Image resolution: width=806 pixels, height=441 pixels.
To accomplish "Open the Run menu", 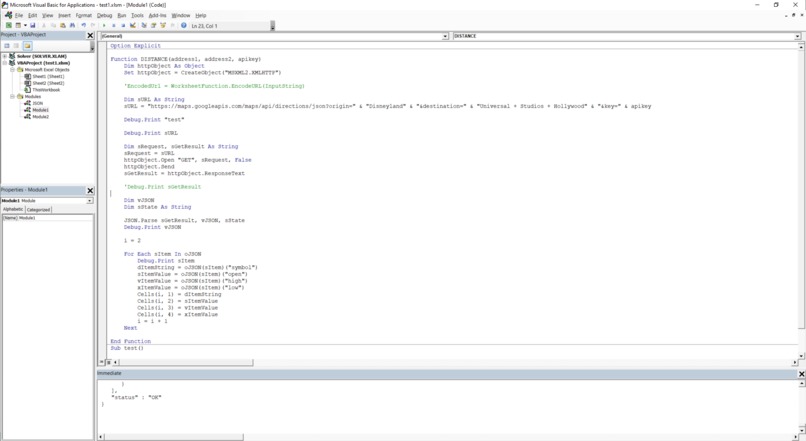I will click(121, 15).
